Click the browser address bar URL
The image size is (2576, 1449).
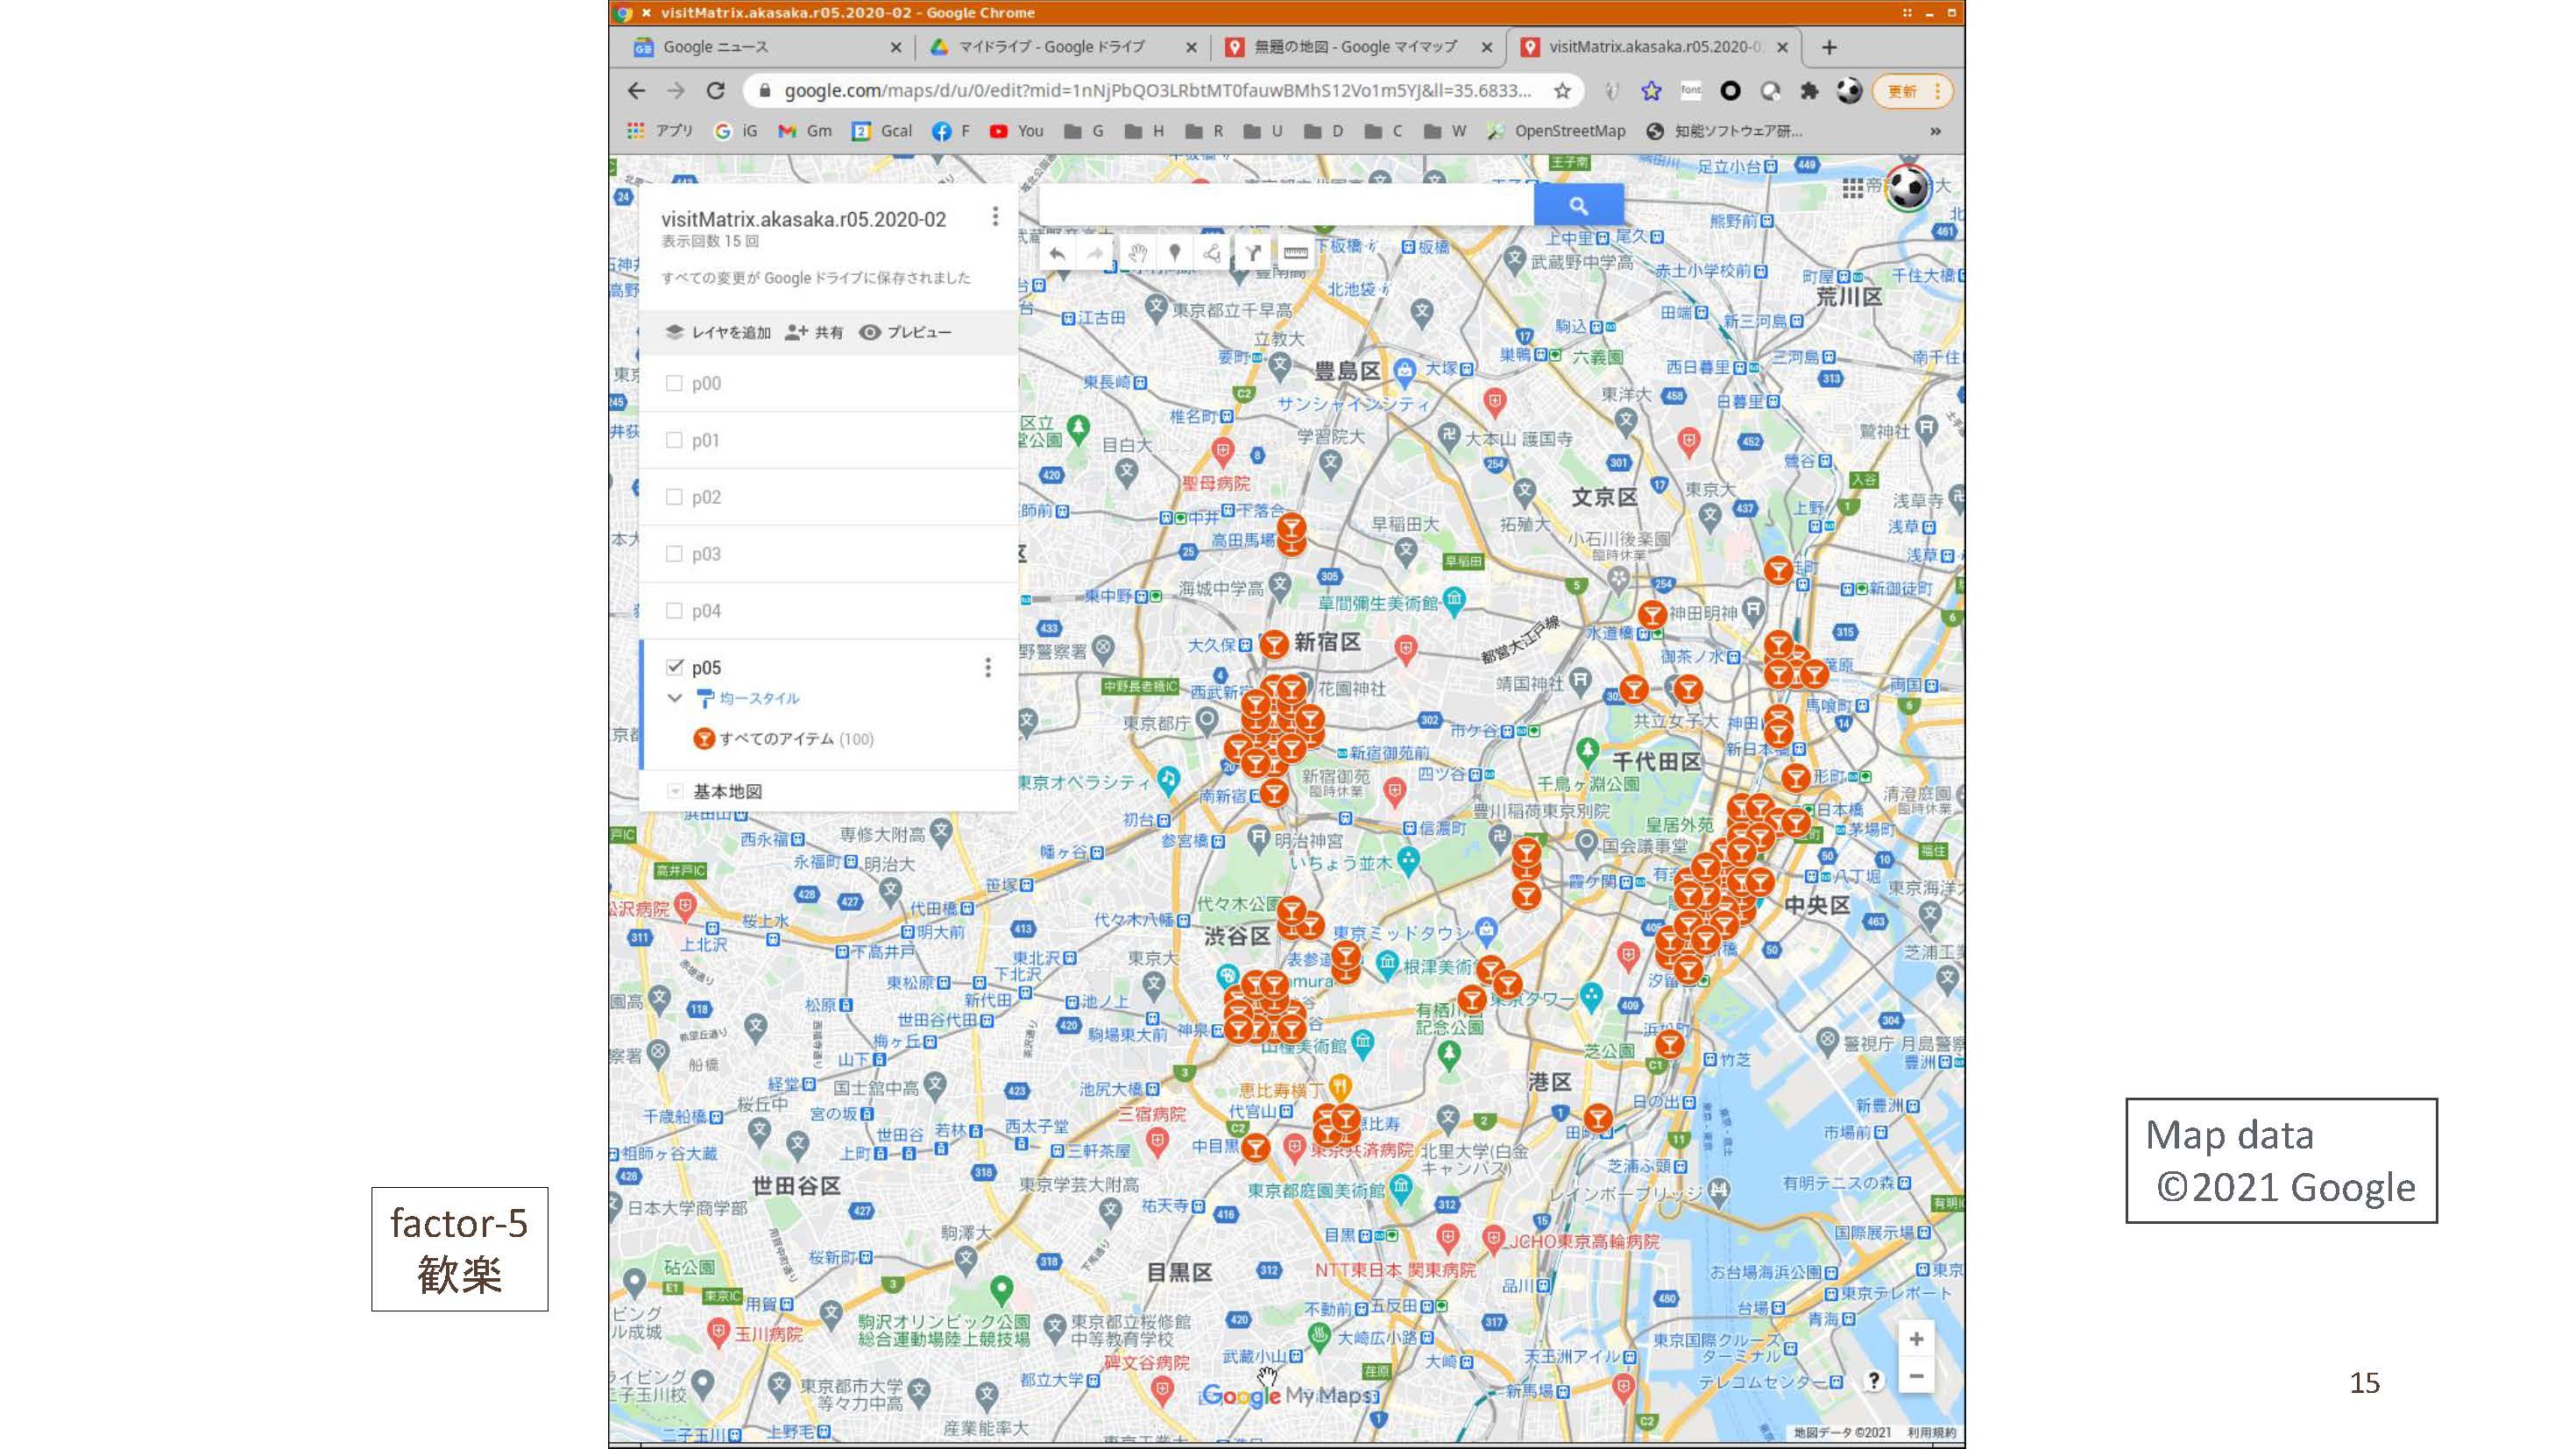pyautogui.click(x=1157, y=91)
